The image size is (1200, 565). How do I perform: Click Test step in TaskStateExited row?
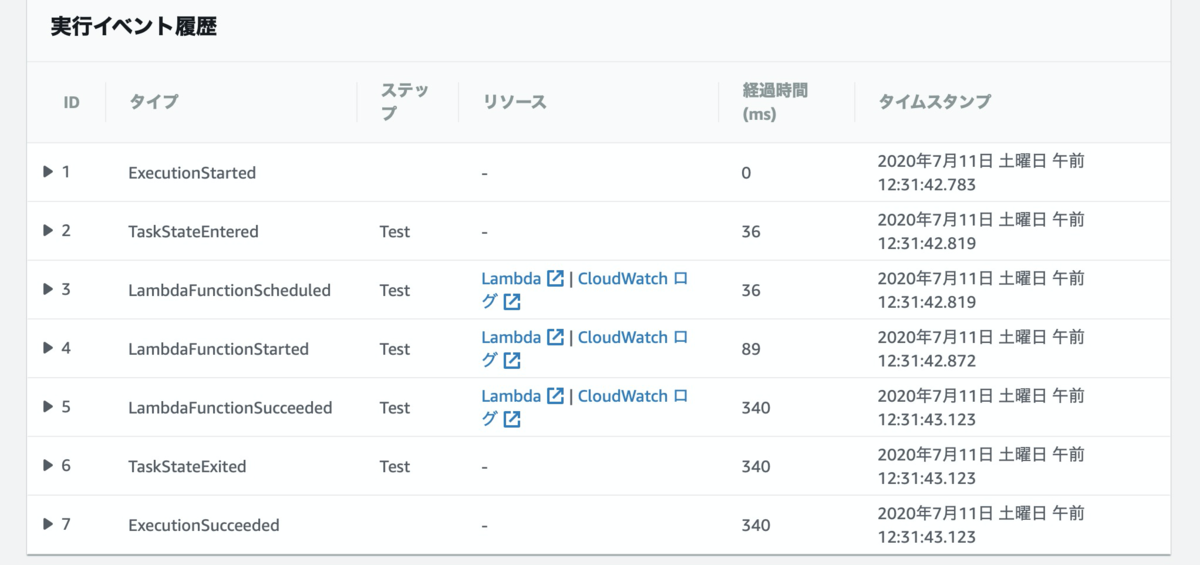pyautogui.click(x=395, y=467)
